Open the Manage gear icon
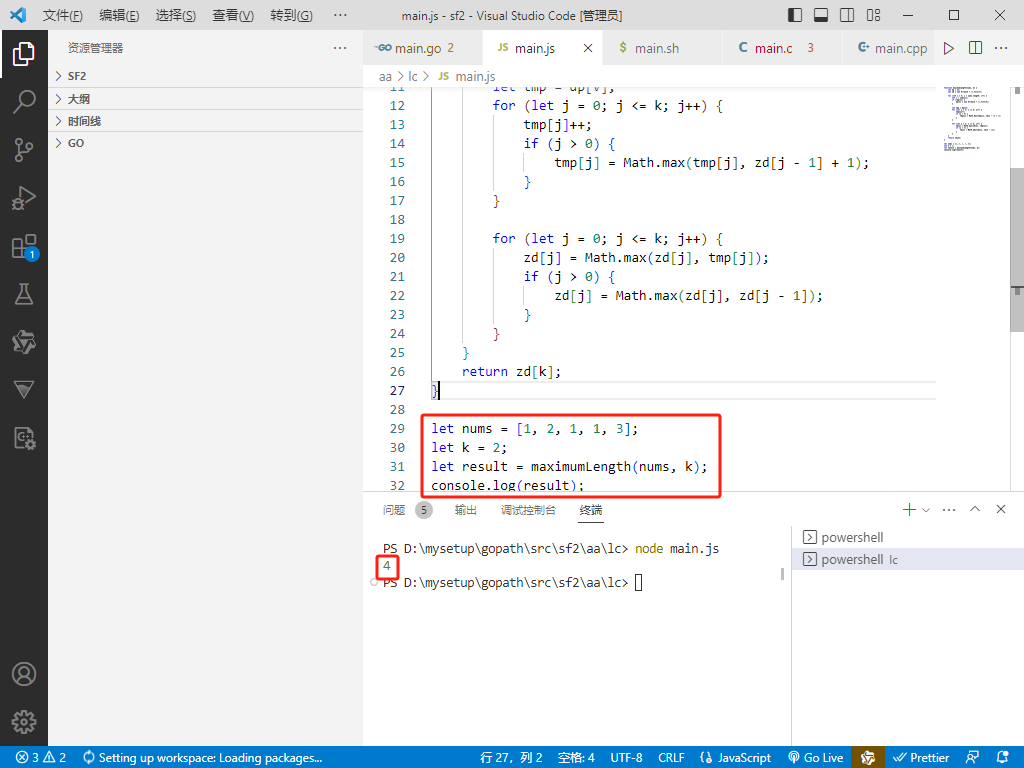This screenshot has height=768, width=1024. click(x=24, y=722)
